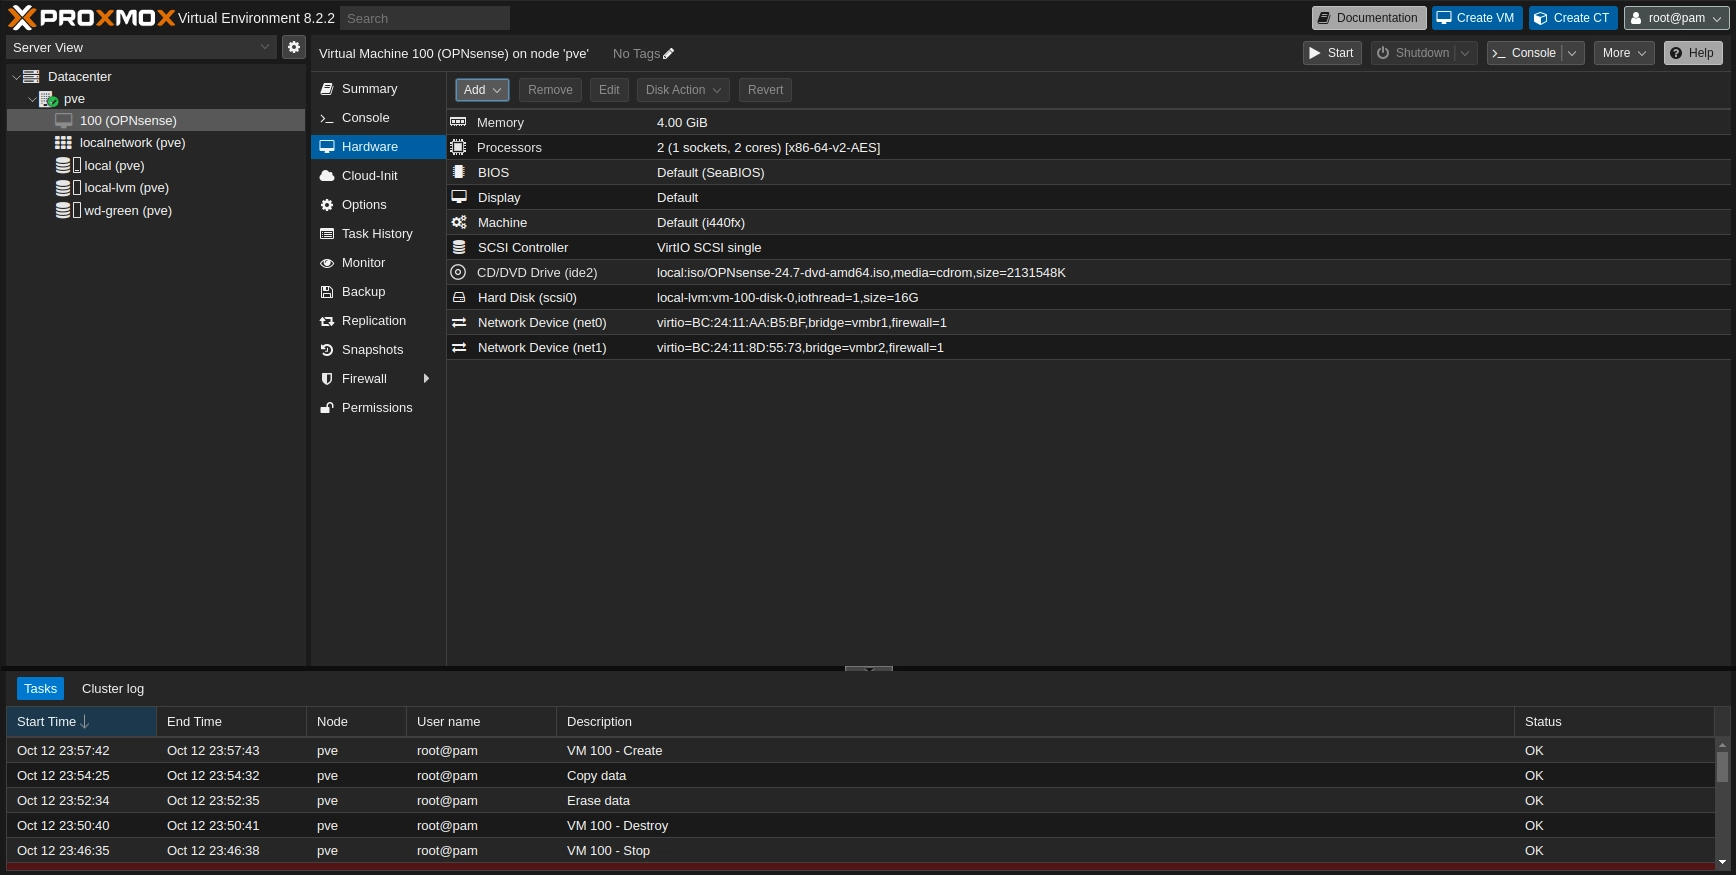Click the Datacenter server icon
The width and height of the screenshot is (1736, 875).
[31, 76]
